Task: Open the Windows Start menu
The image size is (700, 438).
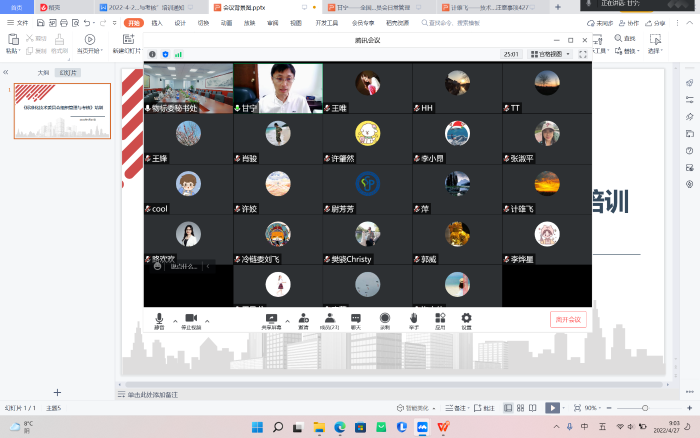Action: (256, 427)
